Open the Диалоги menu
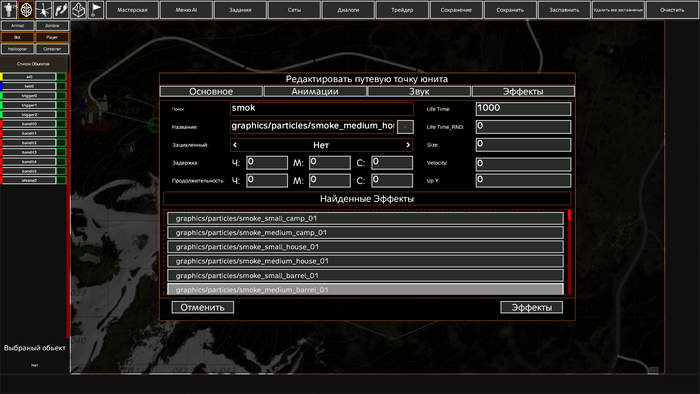700x394 pixels. [x=348, y=10]
